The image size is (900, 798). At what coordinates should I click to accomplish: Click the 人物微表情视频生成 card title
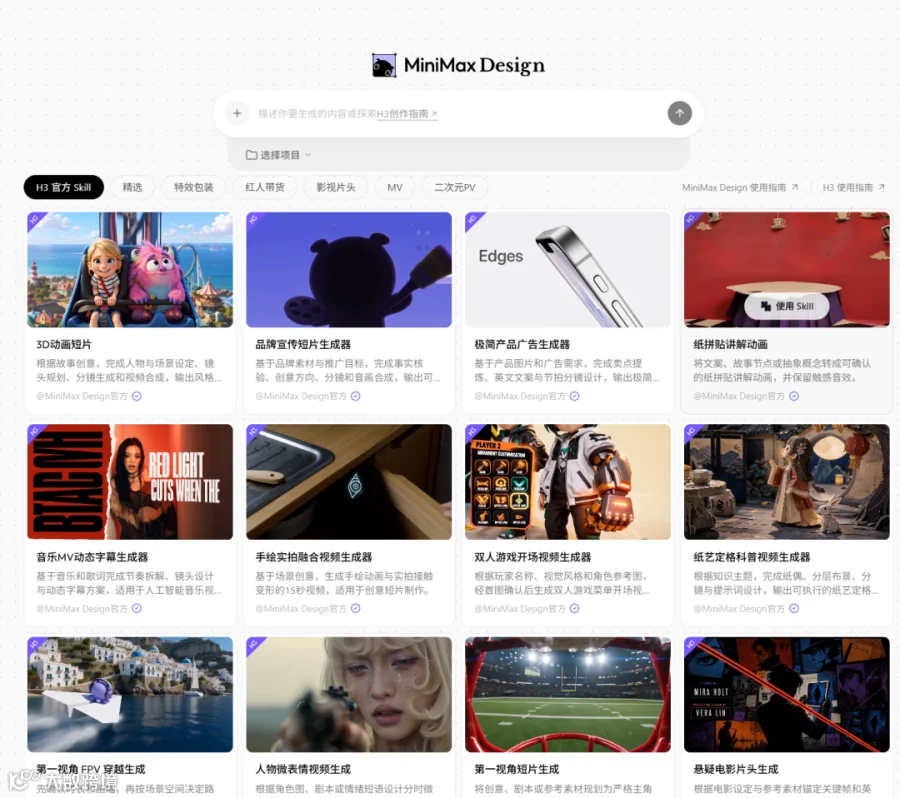[x=303, y=769]
